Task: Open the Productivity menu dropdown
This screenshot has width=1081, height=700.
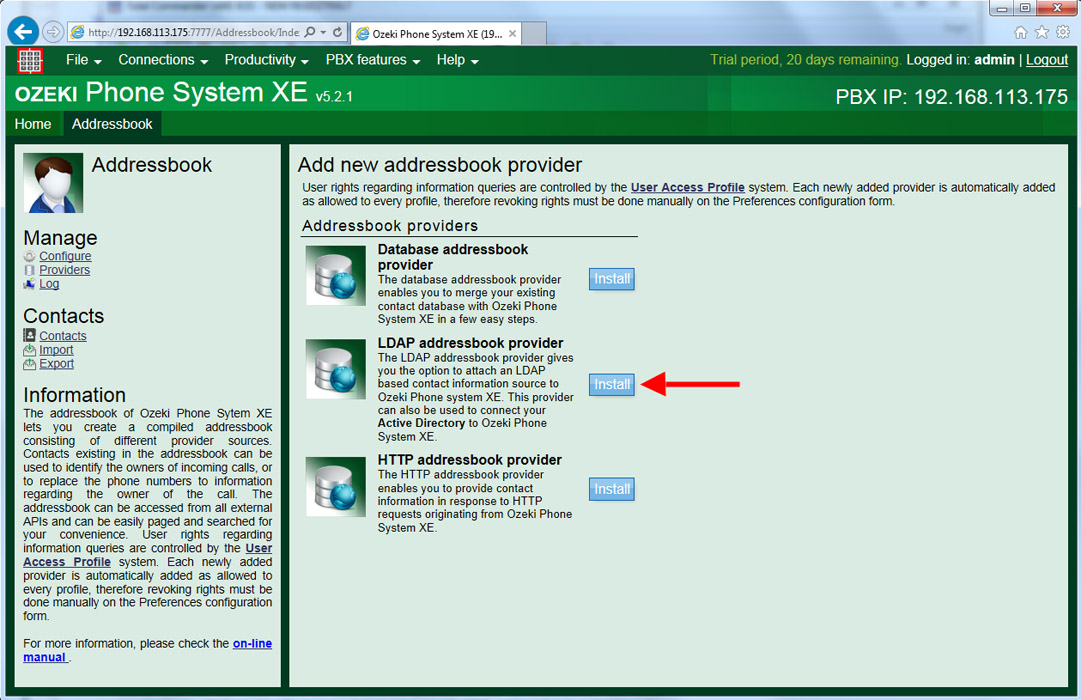Action: click(x=266, y=60)
